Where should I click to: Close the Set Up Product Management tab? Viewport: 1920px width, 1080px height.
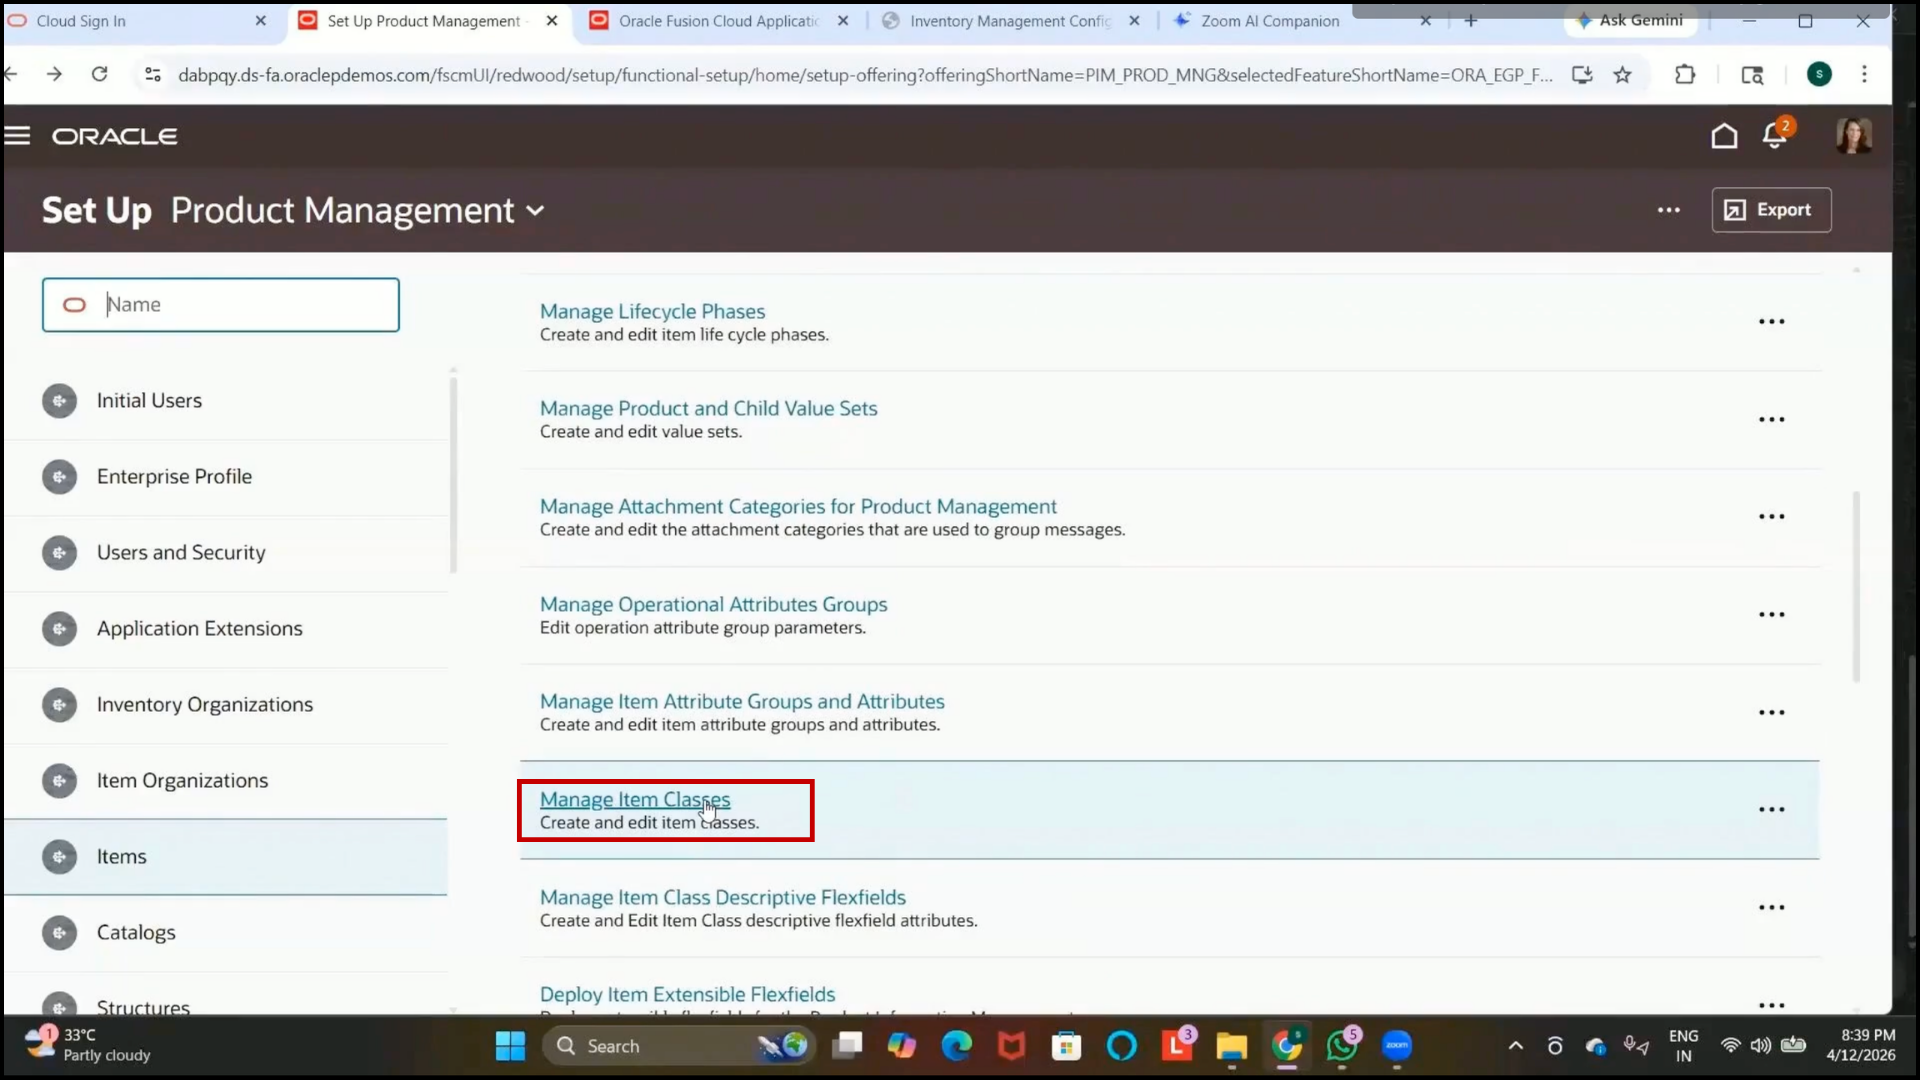[x=552, y=21]
